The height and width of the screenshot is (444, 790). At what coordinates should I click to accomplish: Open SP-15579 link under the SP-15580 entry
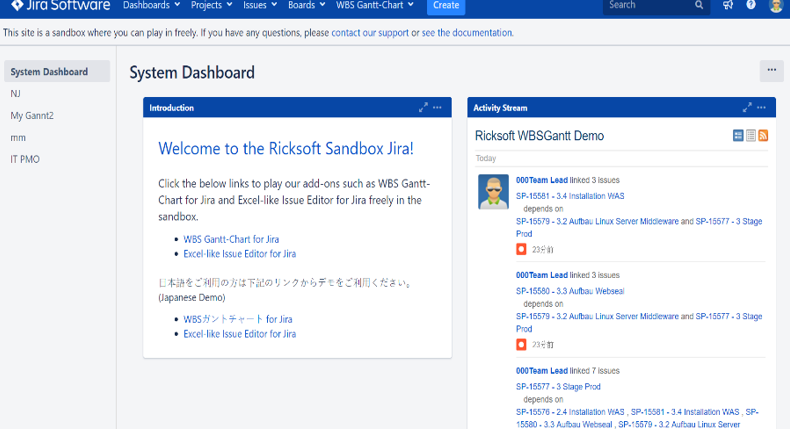(597, 316)
